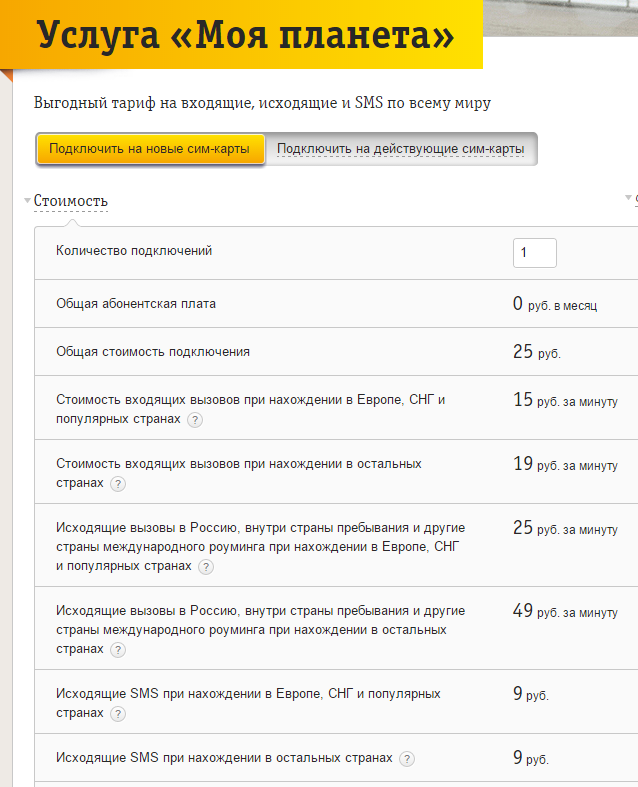The image size is (638, 787).
Task: Open help icon for the 49 руб. outgoing calls row
Action: 118,650
